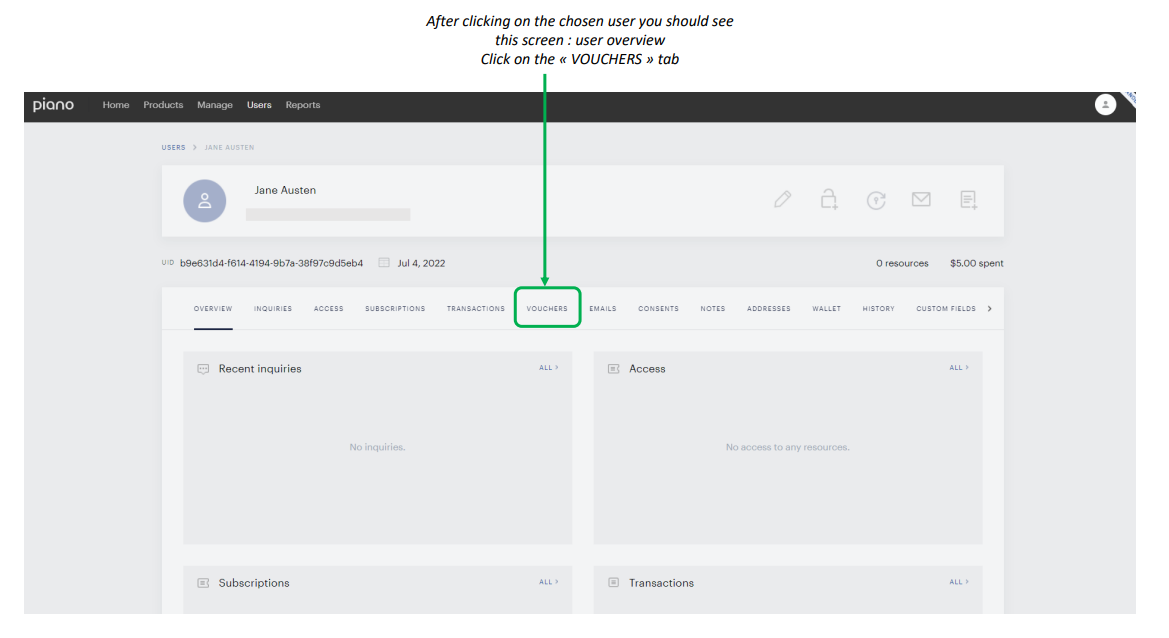The height and width of the screenshot is (638, 1169).
Task: Open the Reports menu
Action: click(303, 105)
